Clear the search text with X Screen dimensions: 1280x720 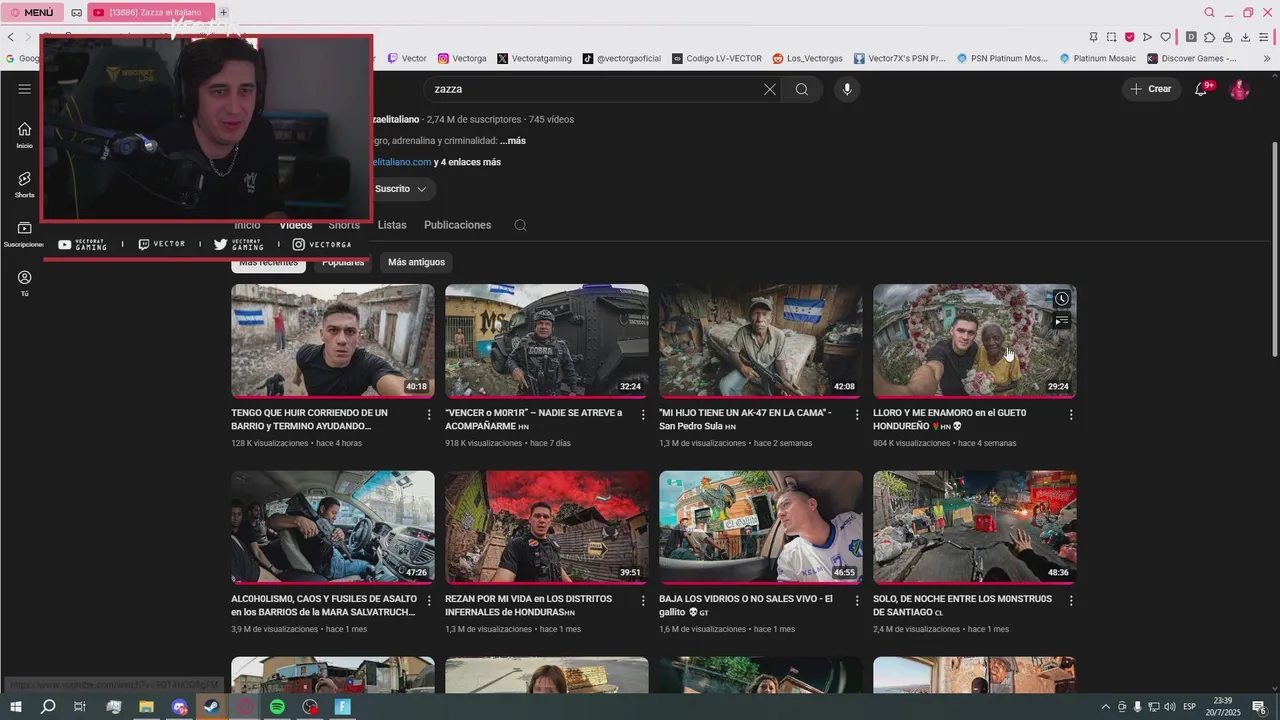(x=770, y=89)
